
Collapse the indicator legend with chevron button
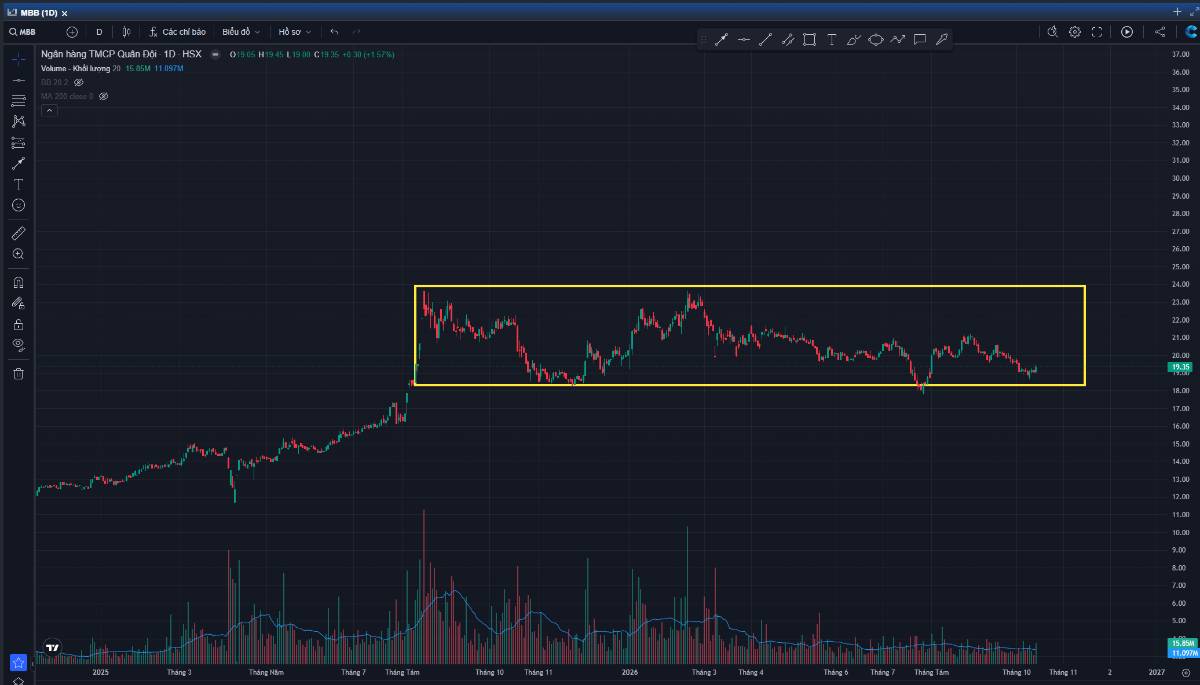(x=48, y=111)
